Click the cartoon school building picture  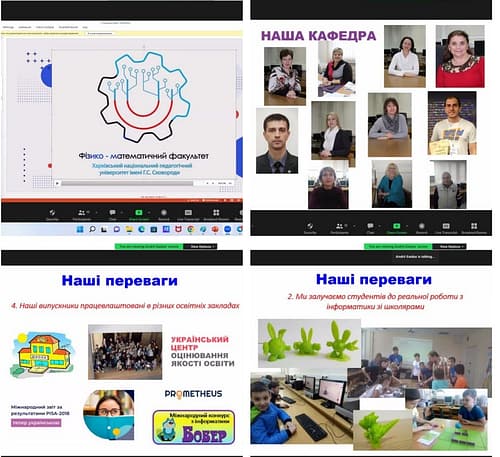pos(43,354)
